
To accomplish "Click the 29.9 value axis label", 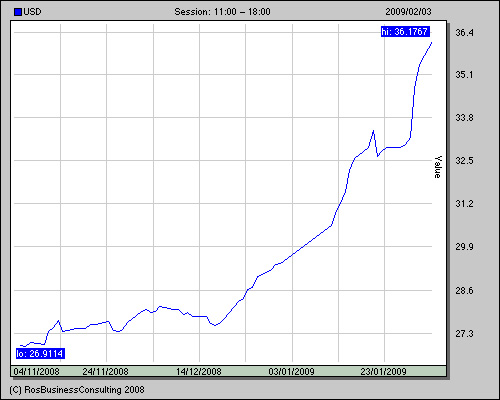I will (464, 247).
